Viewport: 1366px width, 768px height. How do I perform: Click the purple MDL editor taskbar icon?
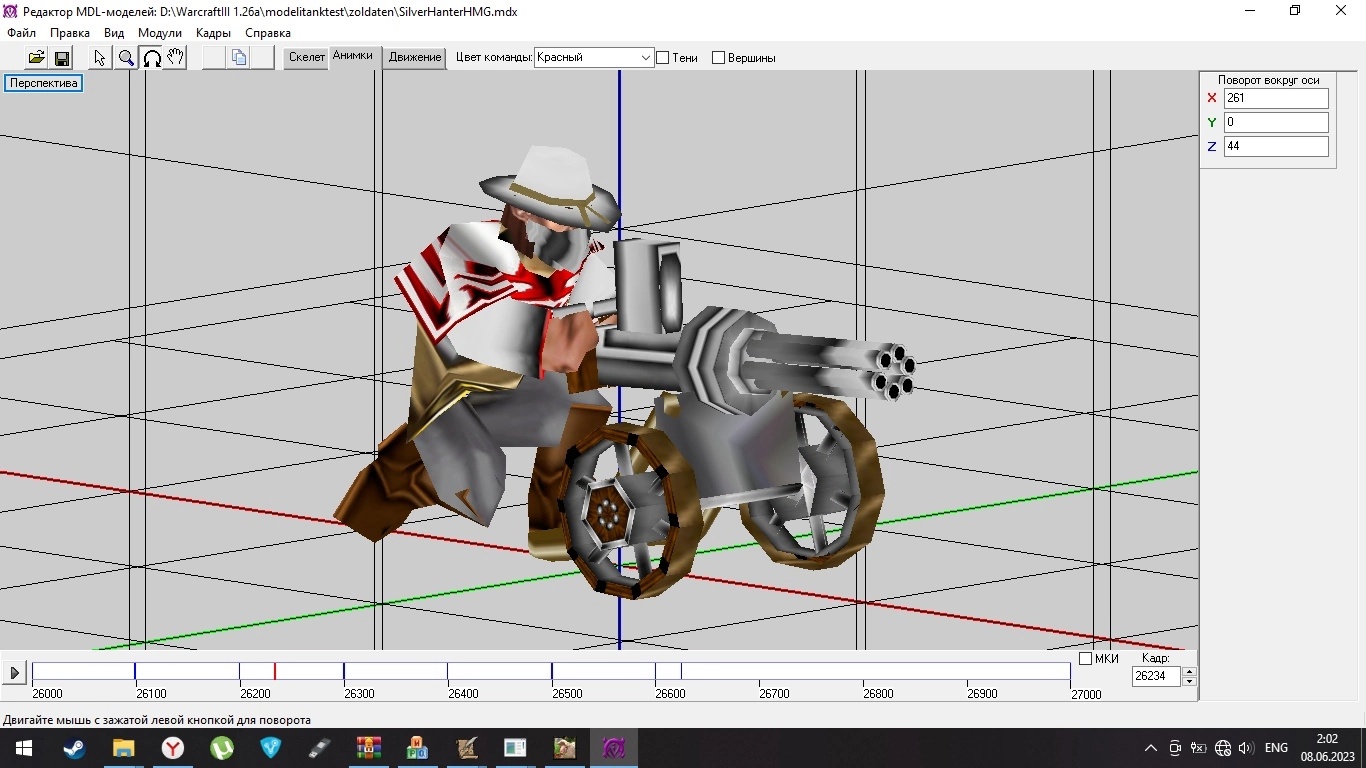(613, 748)
